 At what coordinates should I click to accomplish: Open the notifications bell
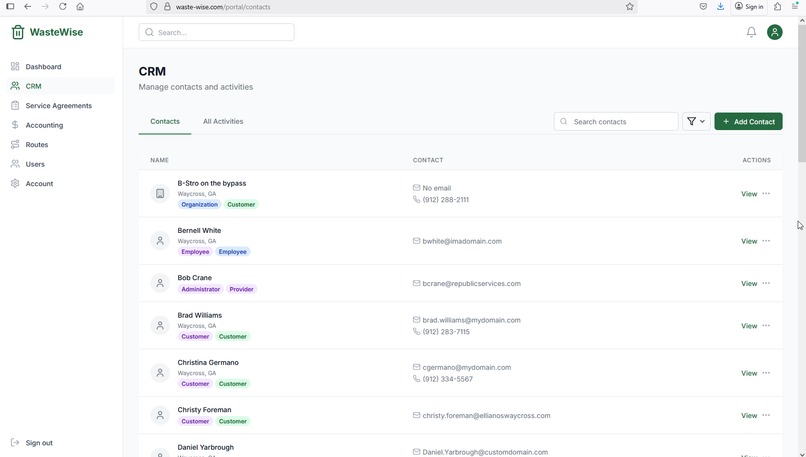(751, 32)
